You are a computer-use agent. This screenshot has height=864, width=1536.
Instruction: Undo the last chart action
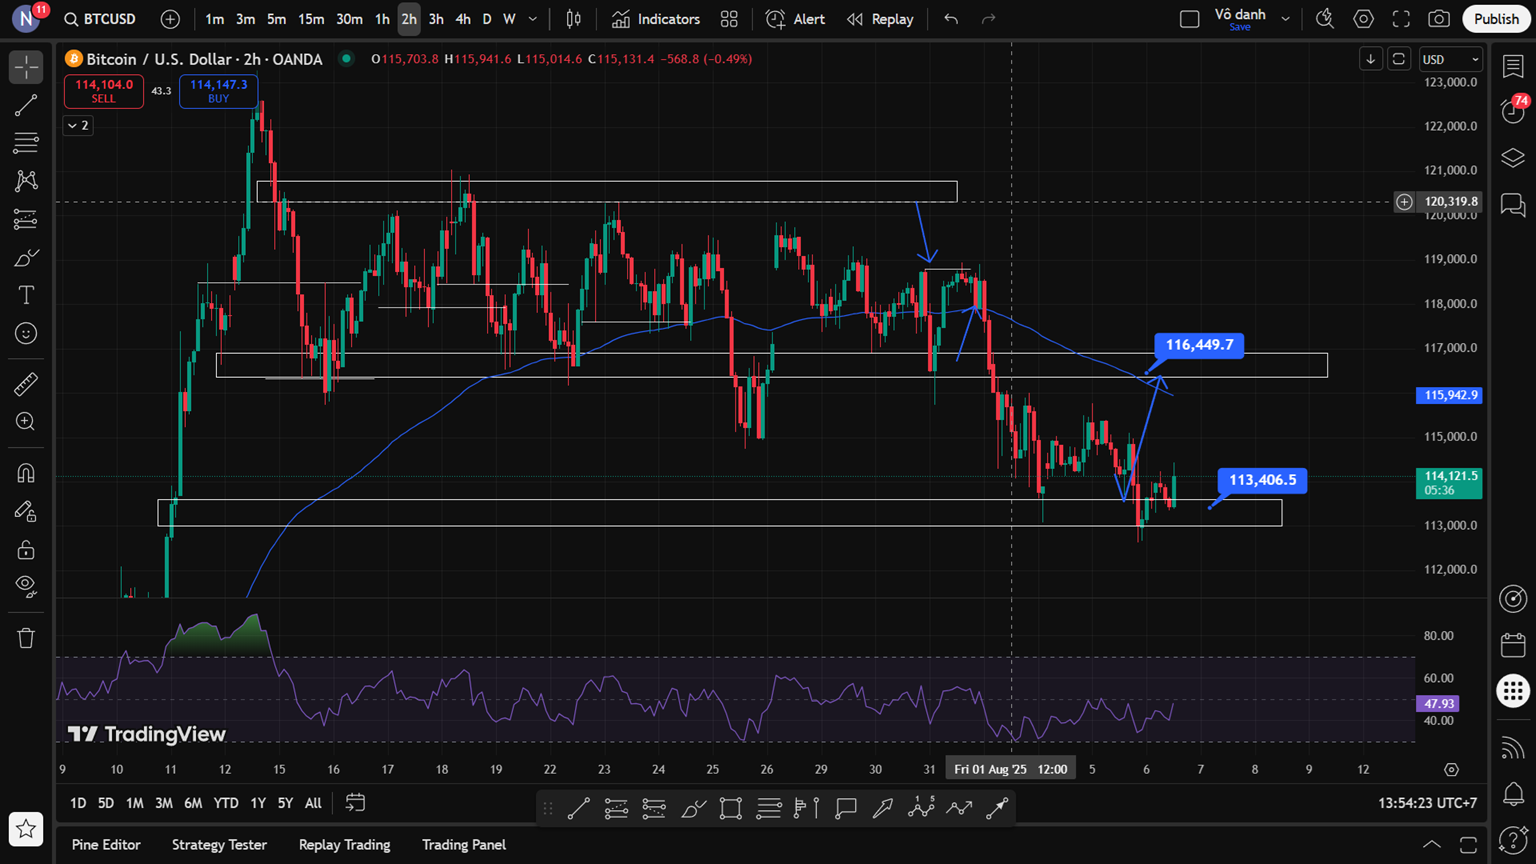(x=951, y=19)
